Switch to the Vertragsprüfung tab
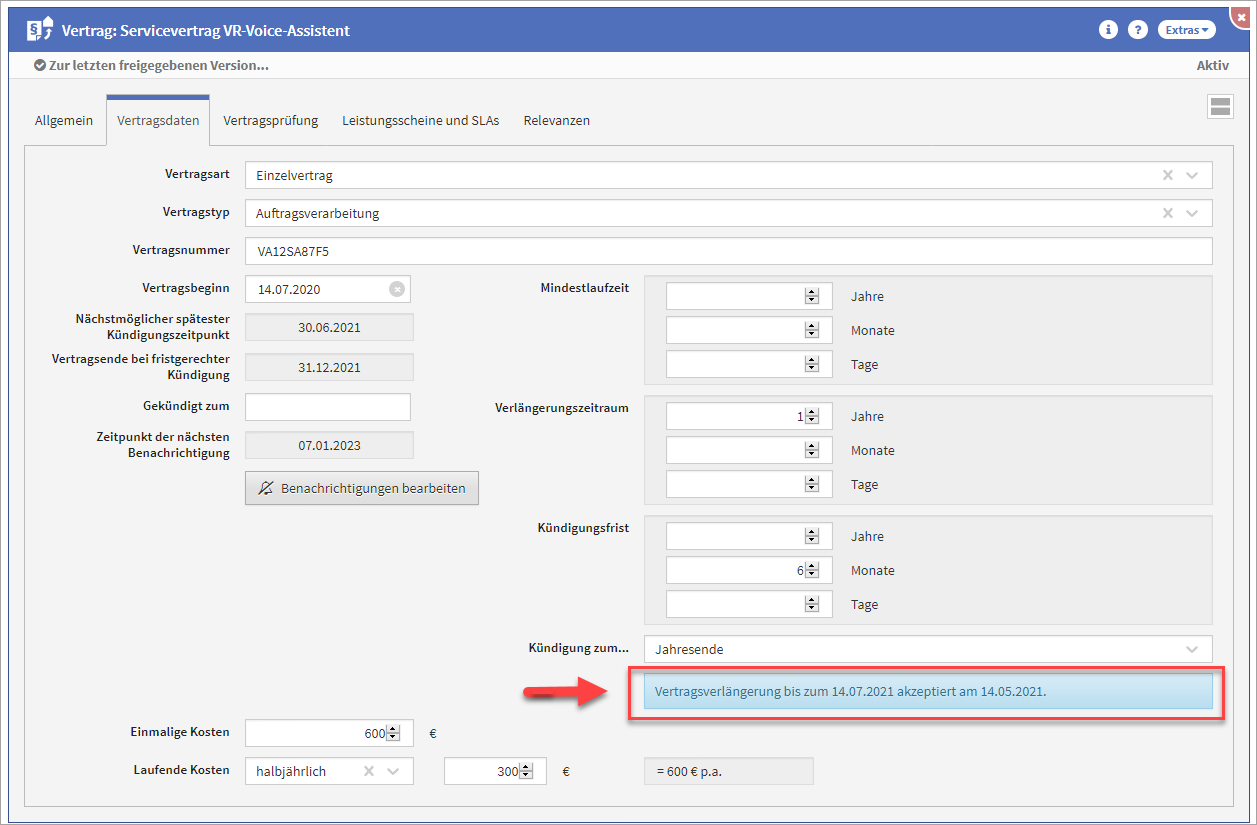The width and height of the screenshot is (1257, 825). (x=270, y=120)
